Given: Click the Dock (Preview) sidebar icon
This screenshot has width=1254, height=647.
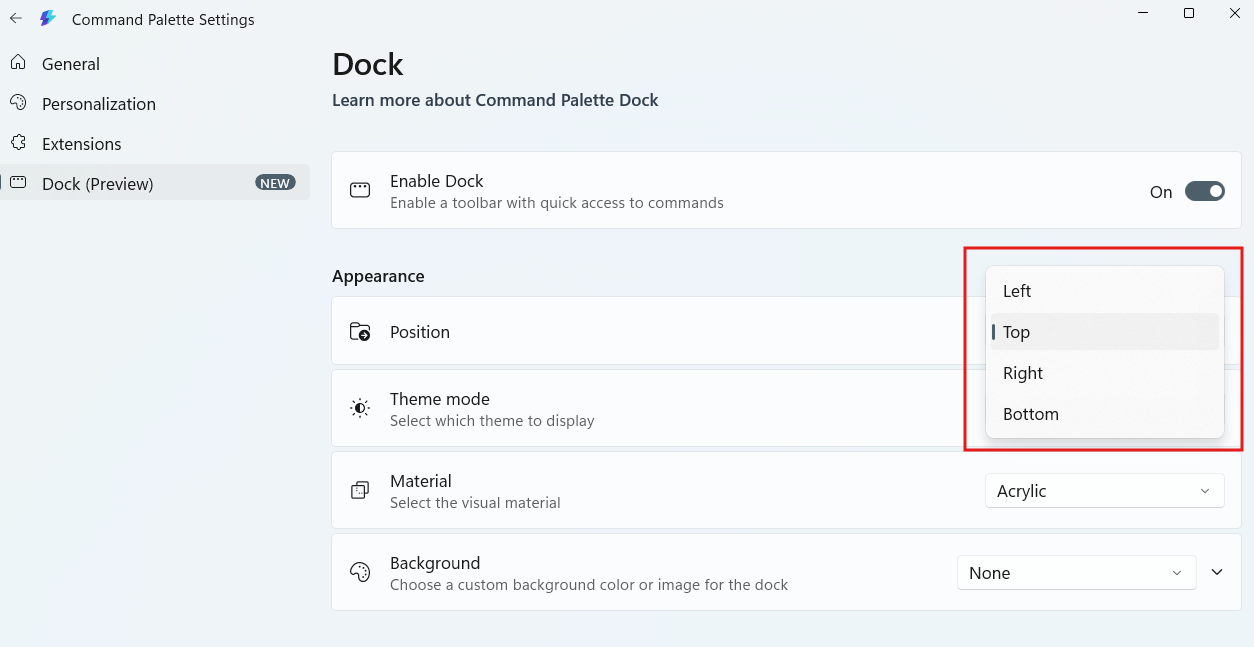Looking at the screenshot, I should [x=18, y=183].
